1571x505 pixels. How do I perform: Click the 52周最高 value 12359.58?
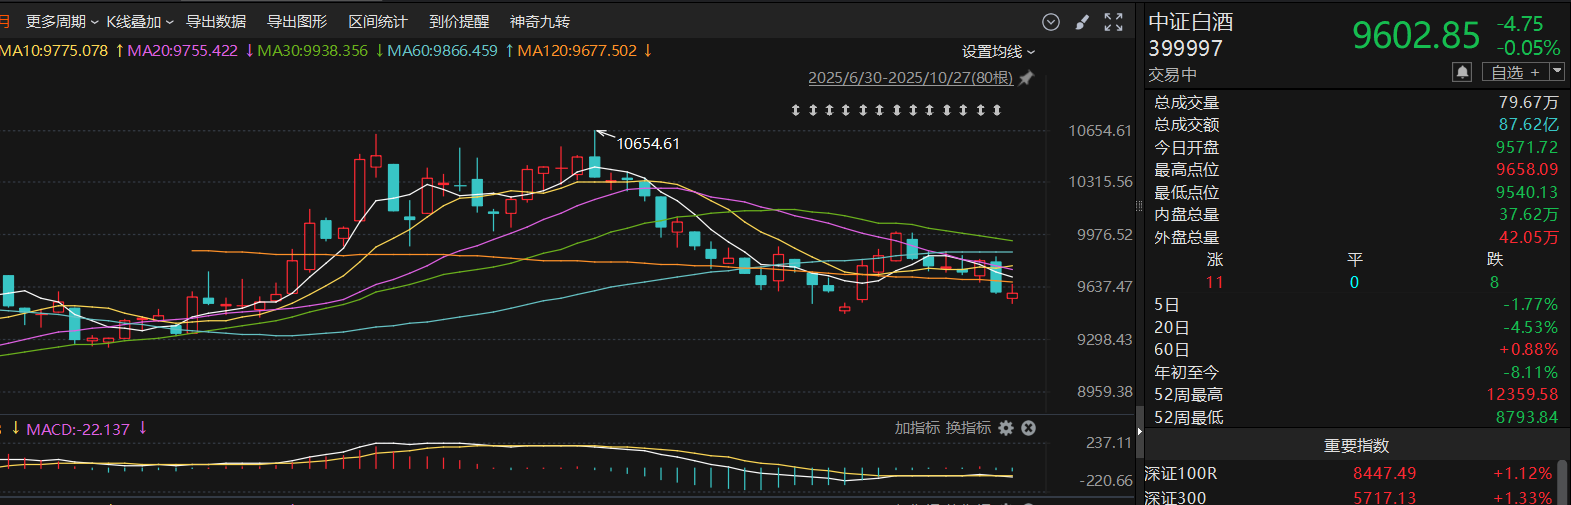pos(1522,395)
